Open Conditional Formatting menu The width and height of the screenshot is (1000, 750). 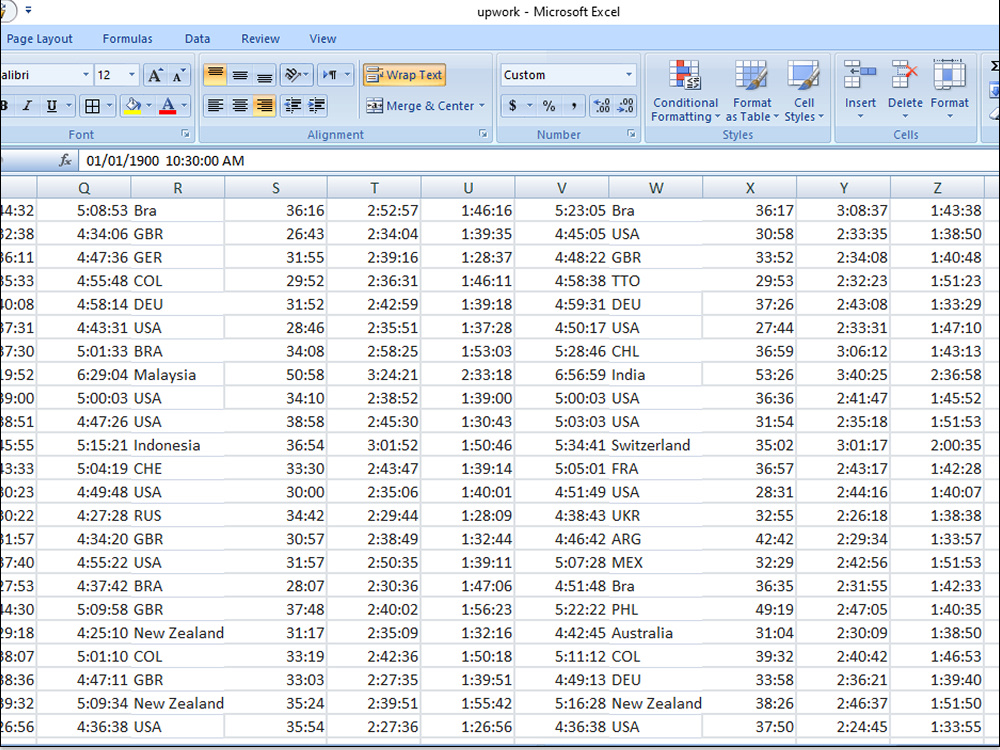685,91
